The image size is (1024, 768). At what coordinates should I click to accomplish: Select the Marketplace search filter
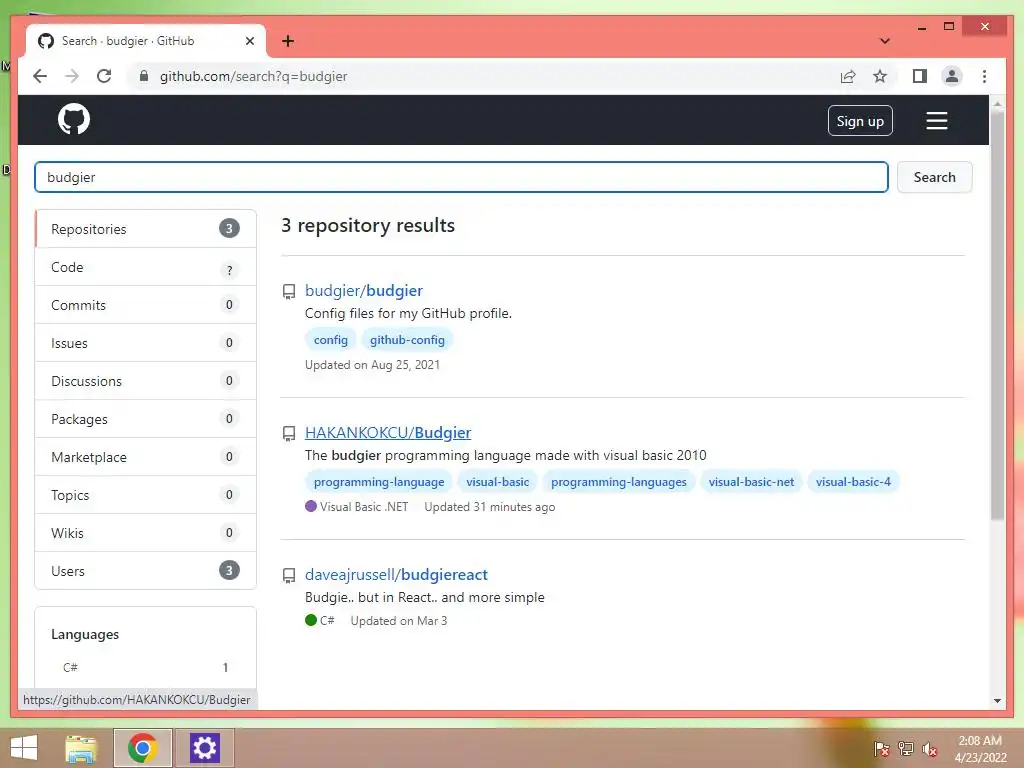pyautogui.click(x=145, y=456)
